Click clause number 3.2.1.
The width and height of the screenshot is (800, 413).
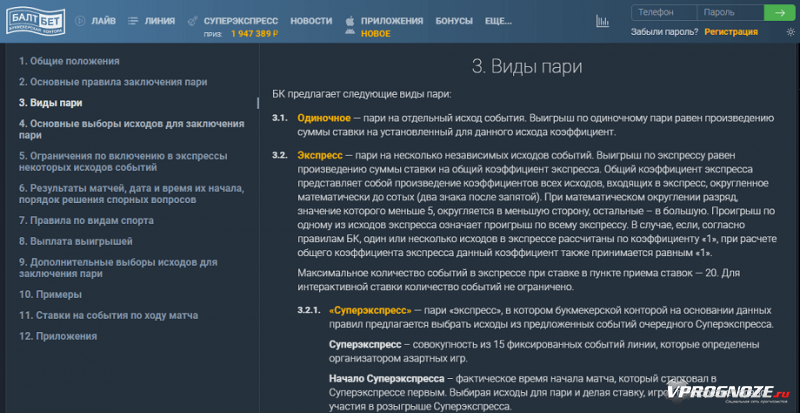pos(308,310)
